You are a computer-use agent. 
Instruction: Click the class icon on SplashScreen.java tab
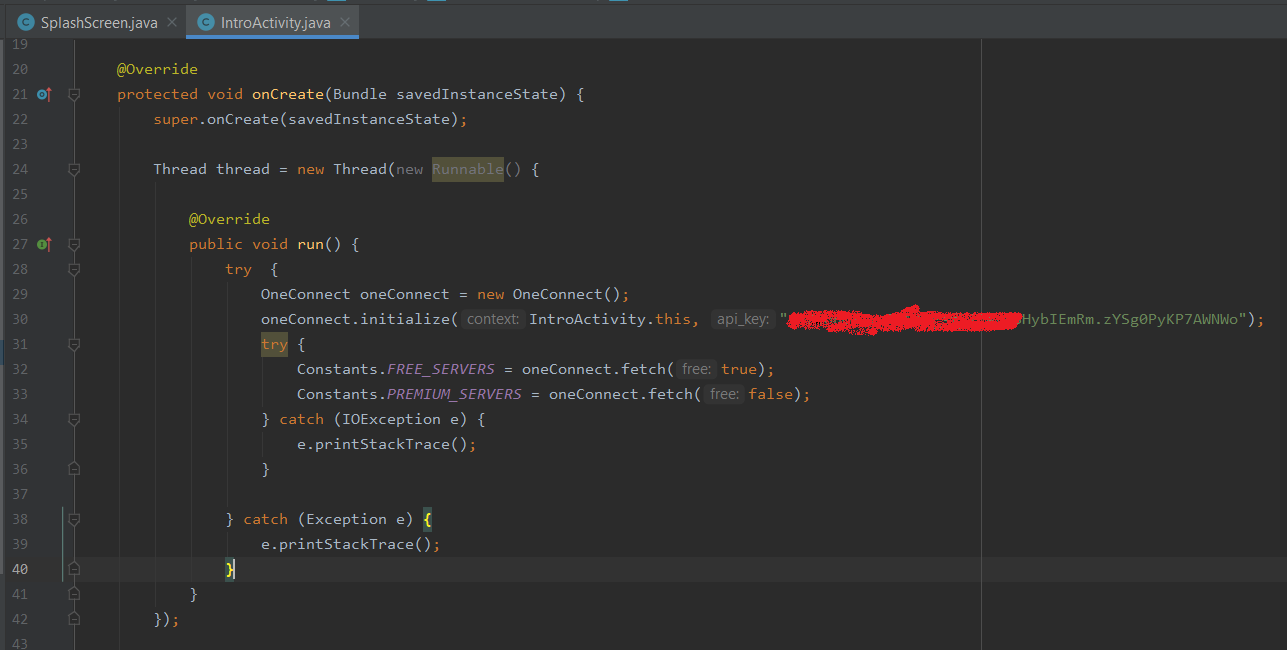click(x=26, y=22)
